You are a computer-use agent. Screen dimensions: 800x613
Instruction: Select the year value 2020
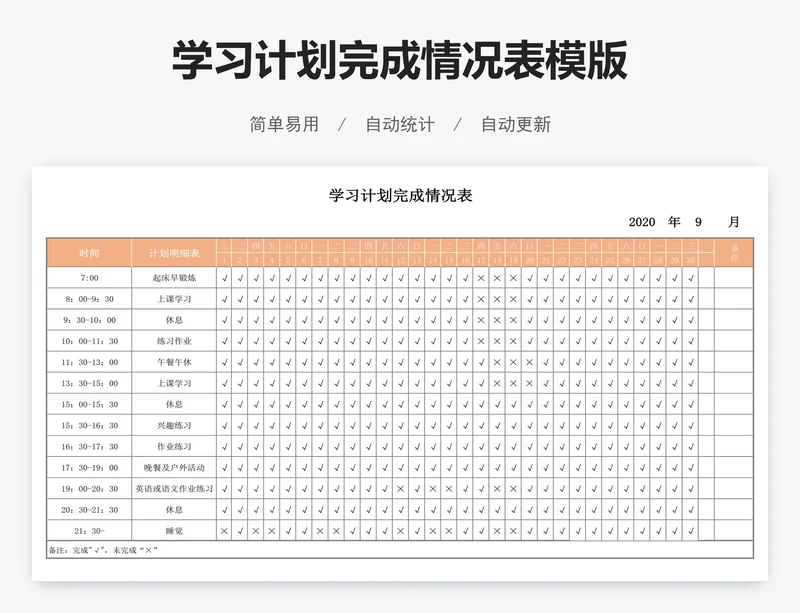coord(642,222)
